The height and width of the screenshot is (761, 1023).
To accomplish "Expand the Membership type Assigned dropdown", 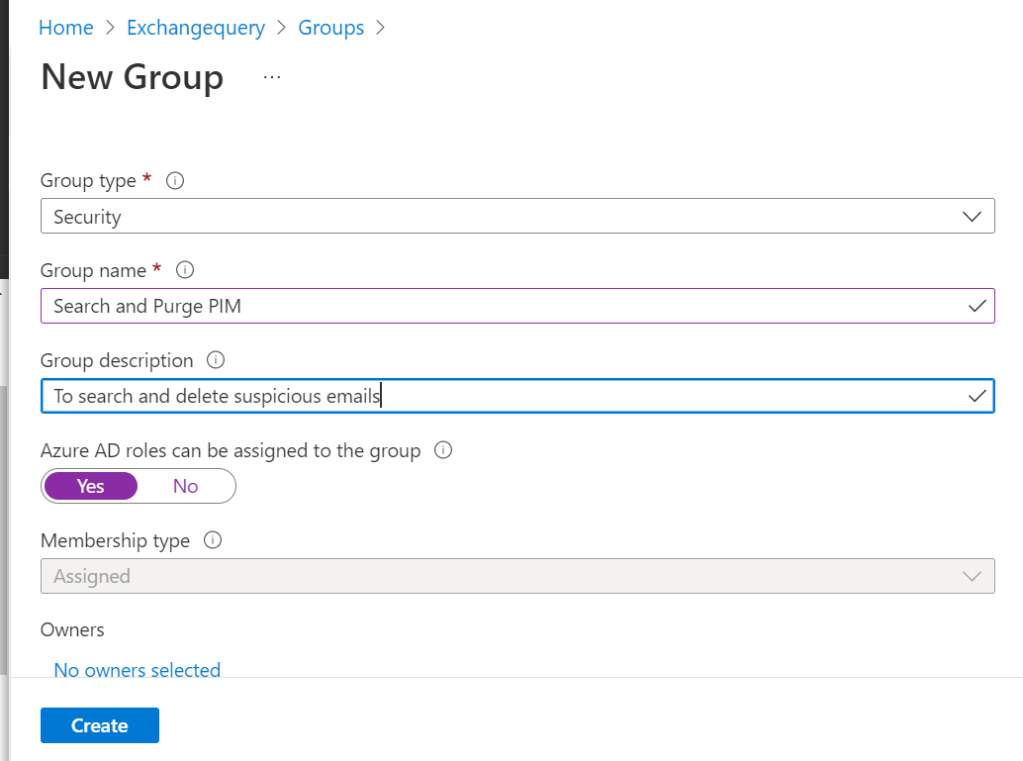I will [500, 576].
